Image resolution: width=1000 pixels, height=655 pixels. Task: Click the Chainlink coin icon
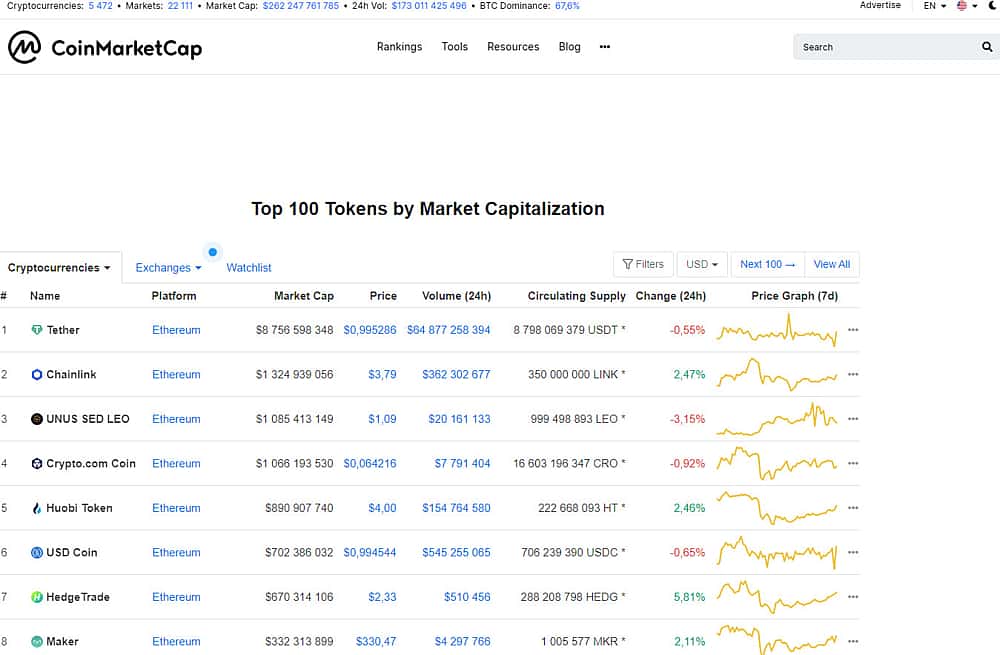(x=37, y=375)
